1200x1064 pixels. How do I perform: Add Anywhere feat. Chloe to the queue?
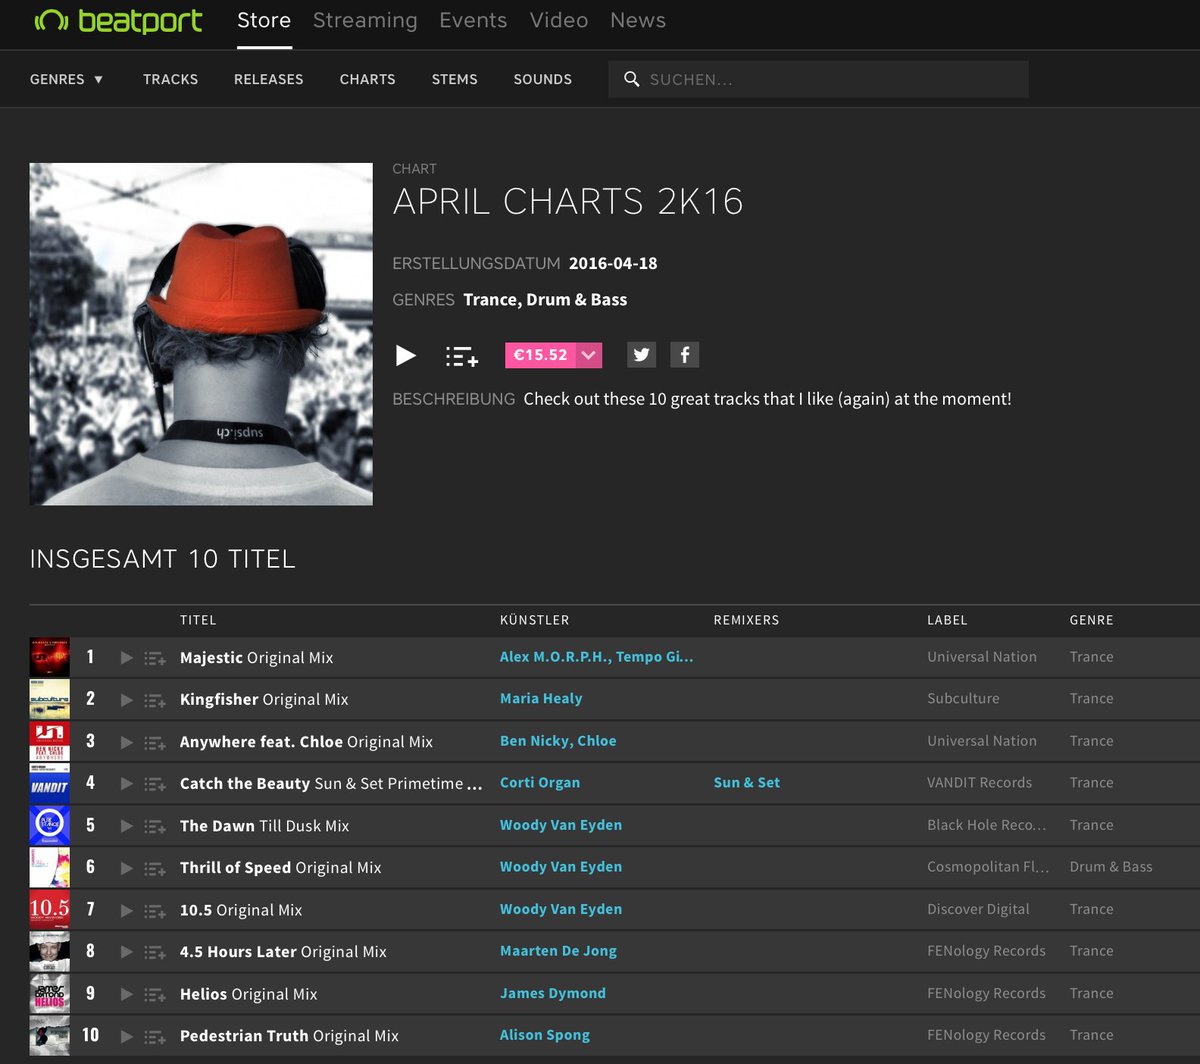point(155,742)
